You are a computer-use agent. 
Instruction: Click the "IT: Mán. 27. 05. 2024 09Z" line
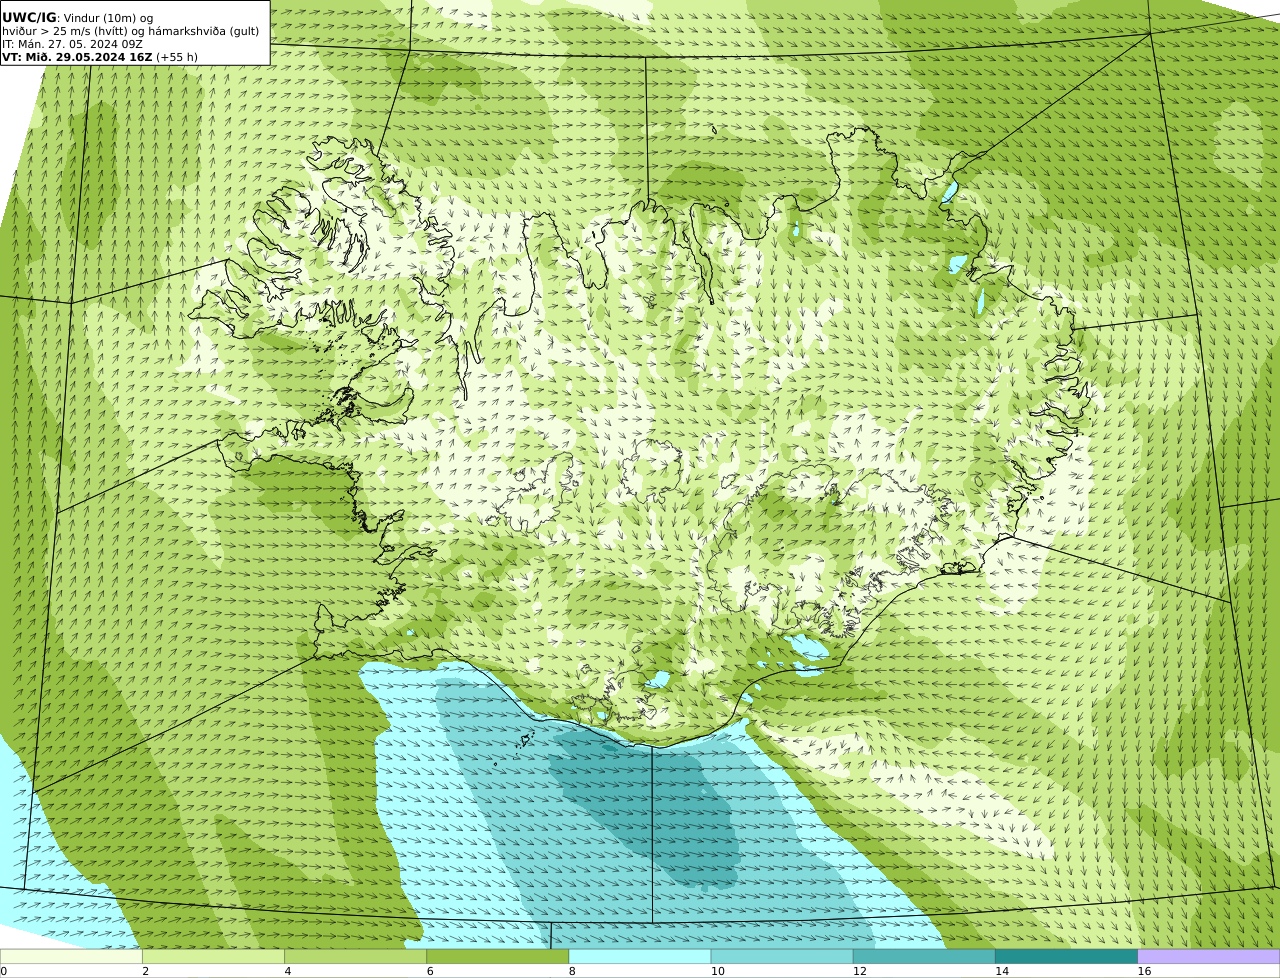coord(72,44)
